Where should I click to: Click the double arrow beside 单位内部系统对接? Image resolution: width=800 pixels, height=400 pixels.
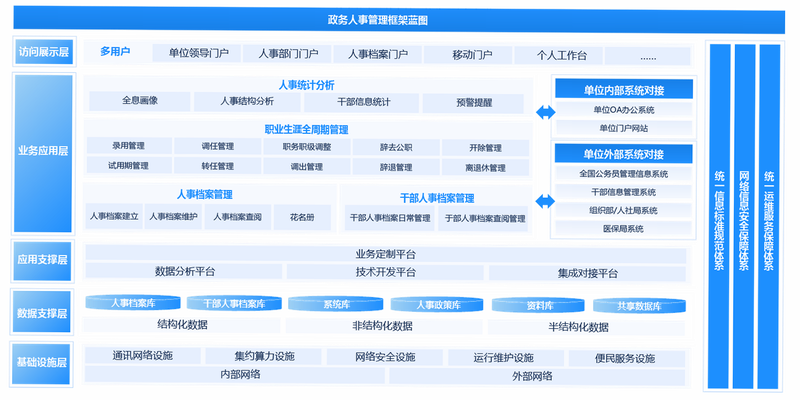tap(545, 112)
